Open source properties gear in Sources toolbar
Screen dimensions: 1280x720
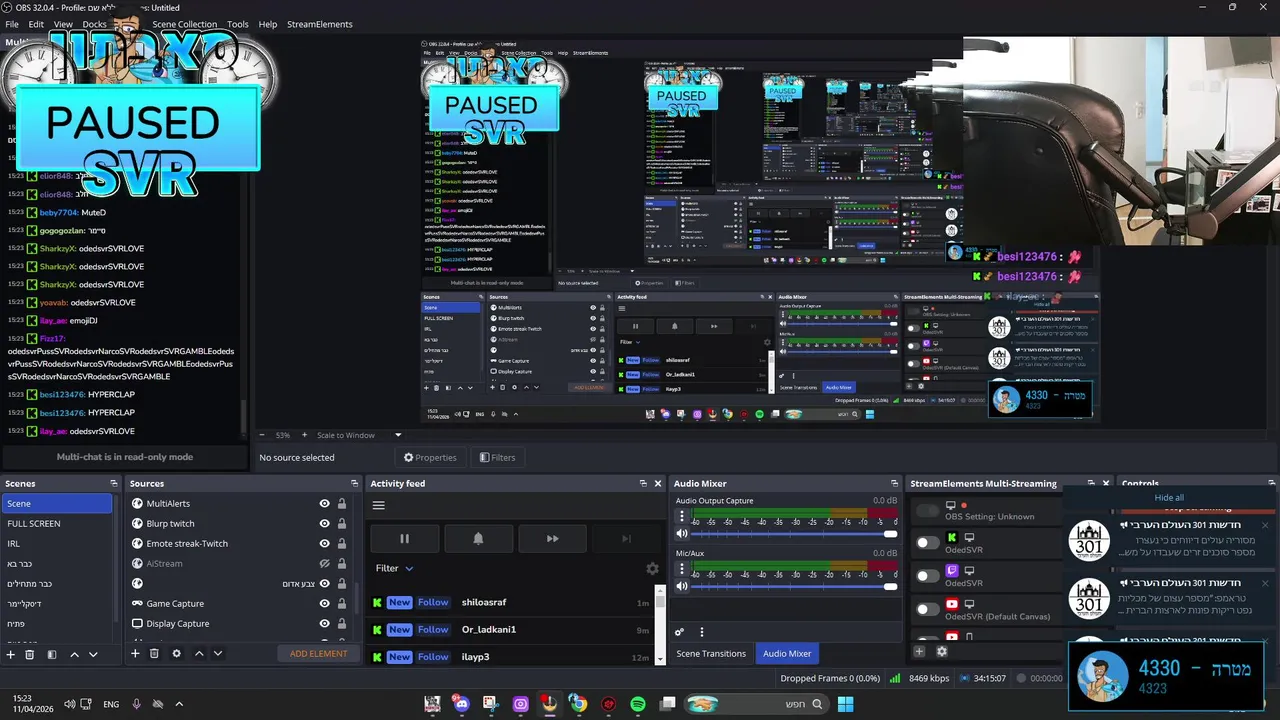click(177, 654)
